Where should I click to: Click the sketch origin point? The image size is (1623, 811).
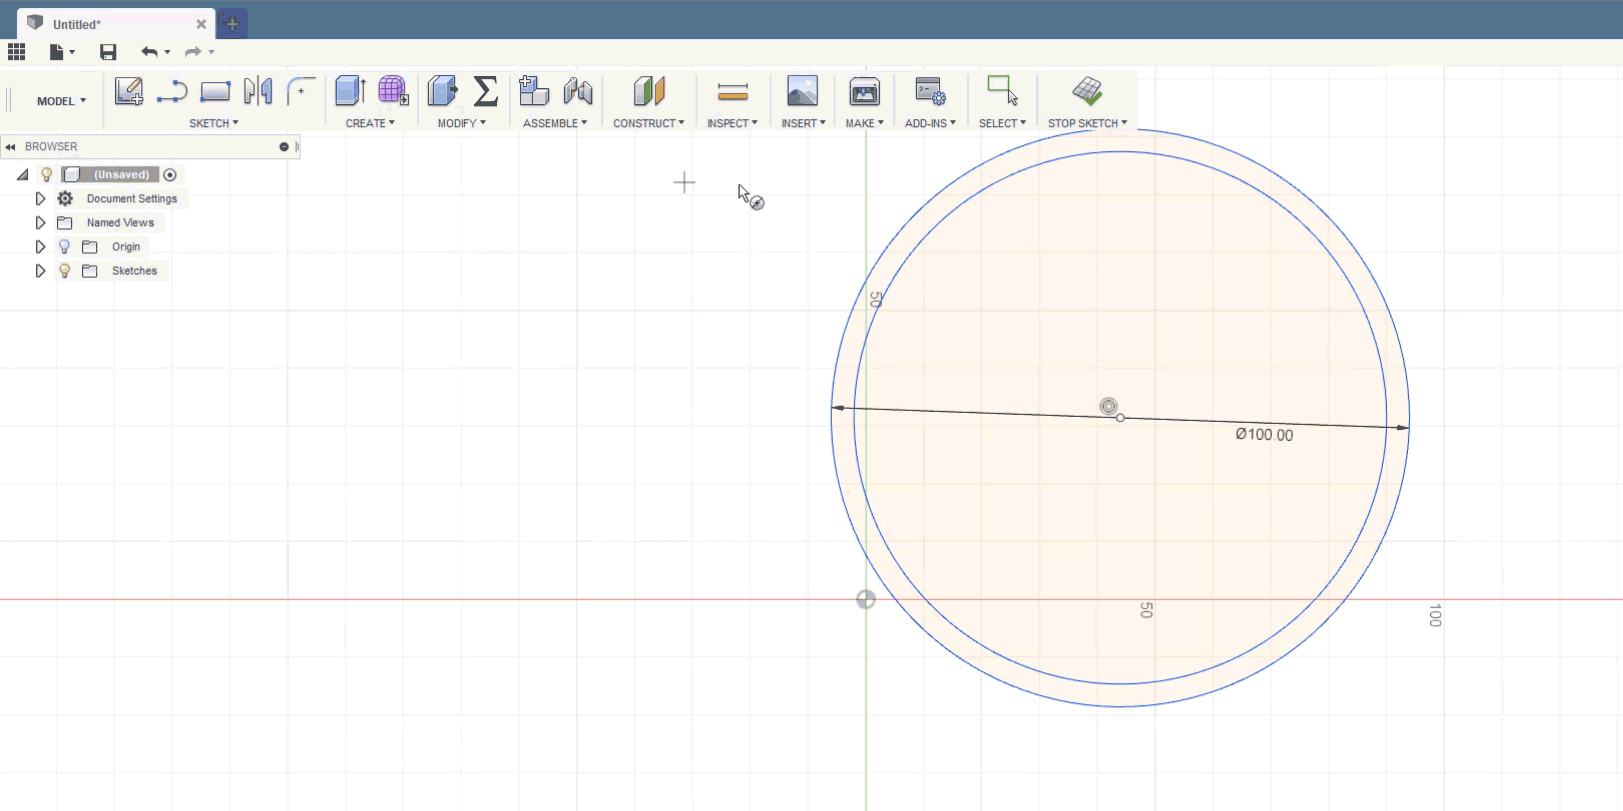(866, 599)
